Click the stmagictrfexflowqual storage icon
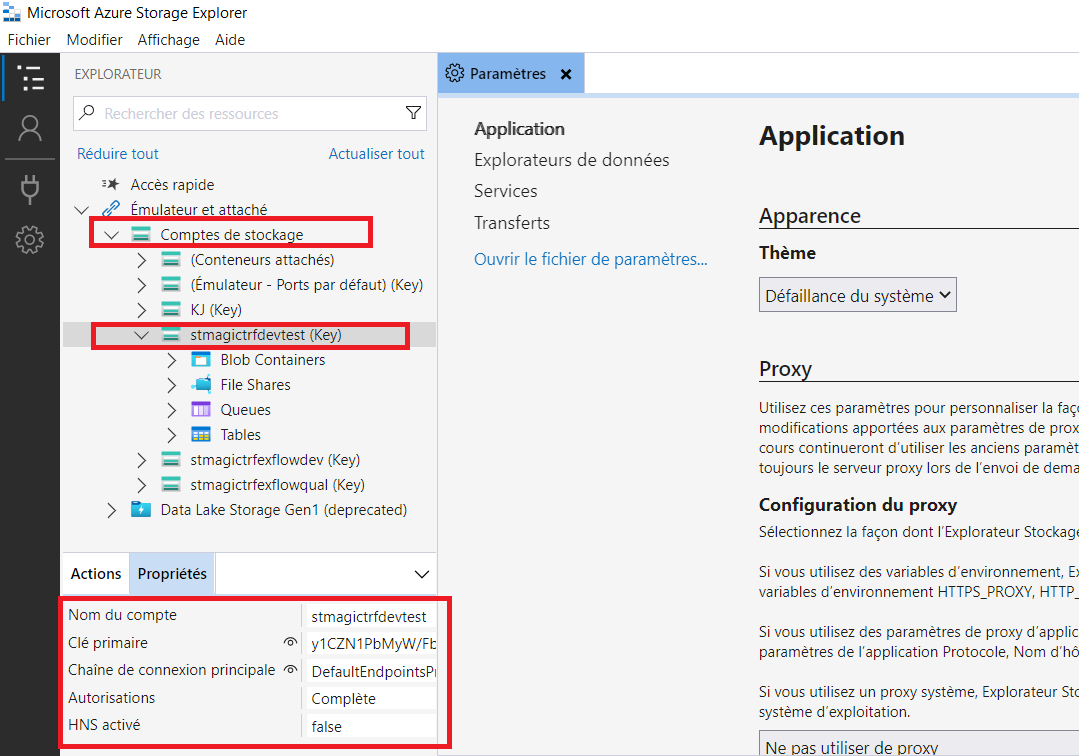 coord(171,484)
